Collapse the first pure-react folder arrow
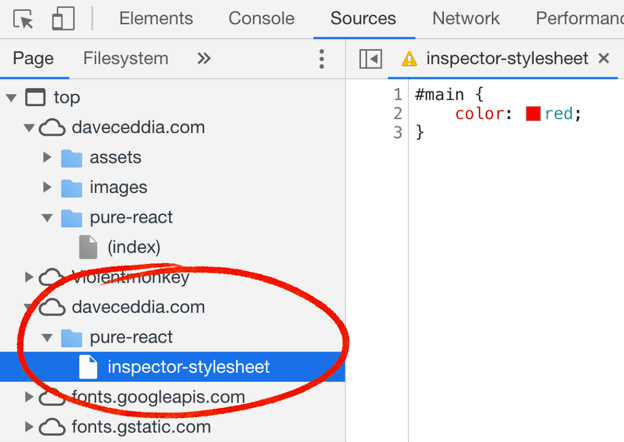The image size is (624, 442). (47, 218)
